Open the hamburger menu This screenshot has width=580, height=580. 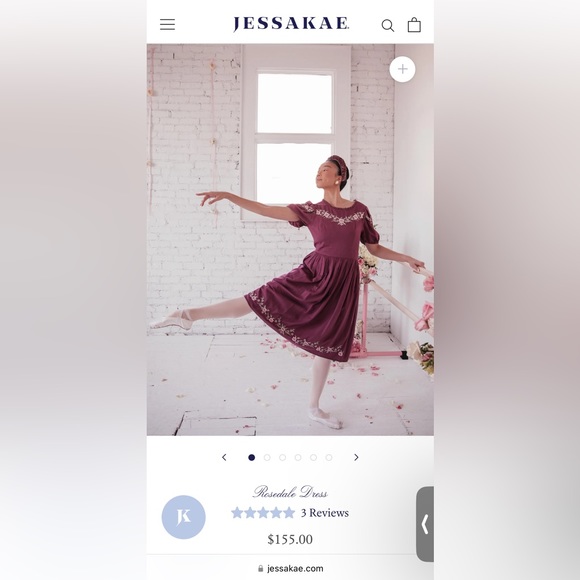(x=167, y=24)
